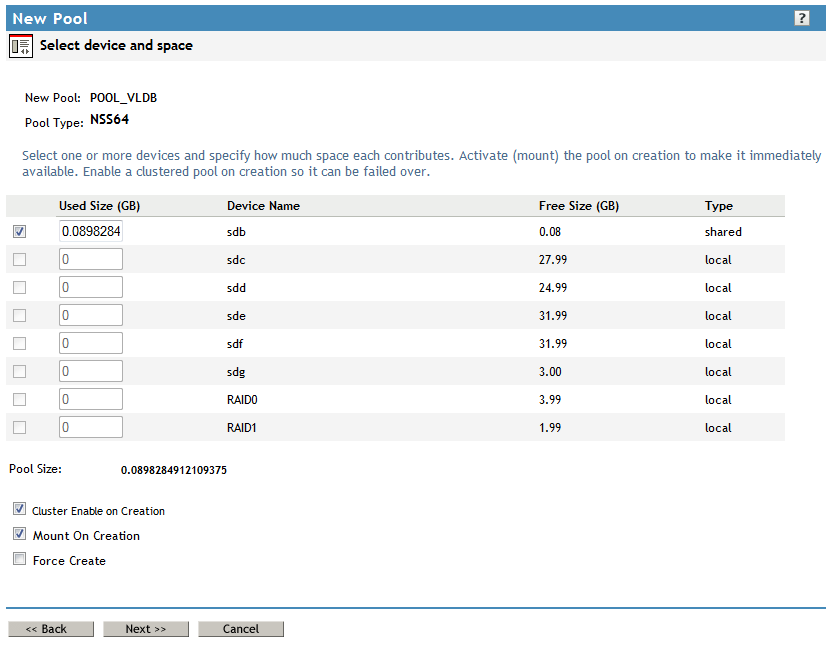
Task: Click the Select device and space wizard icon
Action: coord(20,46)
